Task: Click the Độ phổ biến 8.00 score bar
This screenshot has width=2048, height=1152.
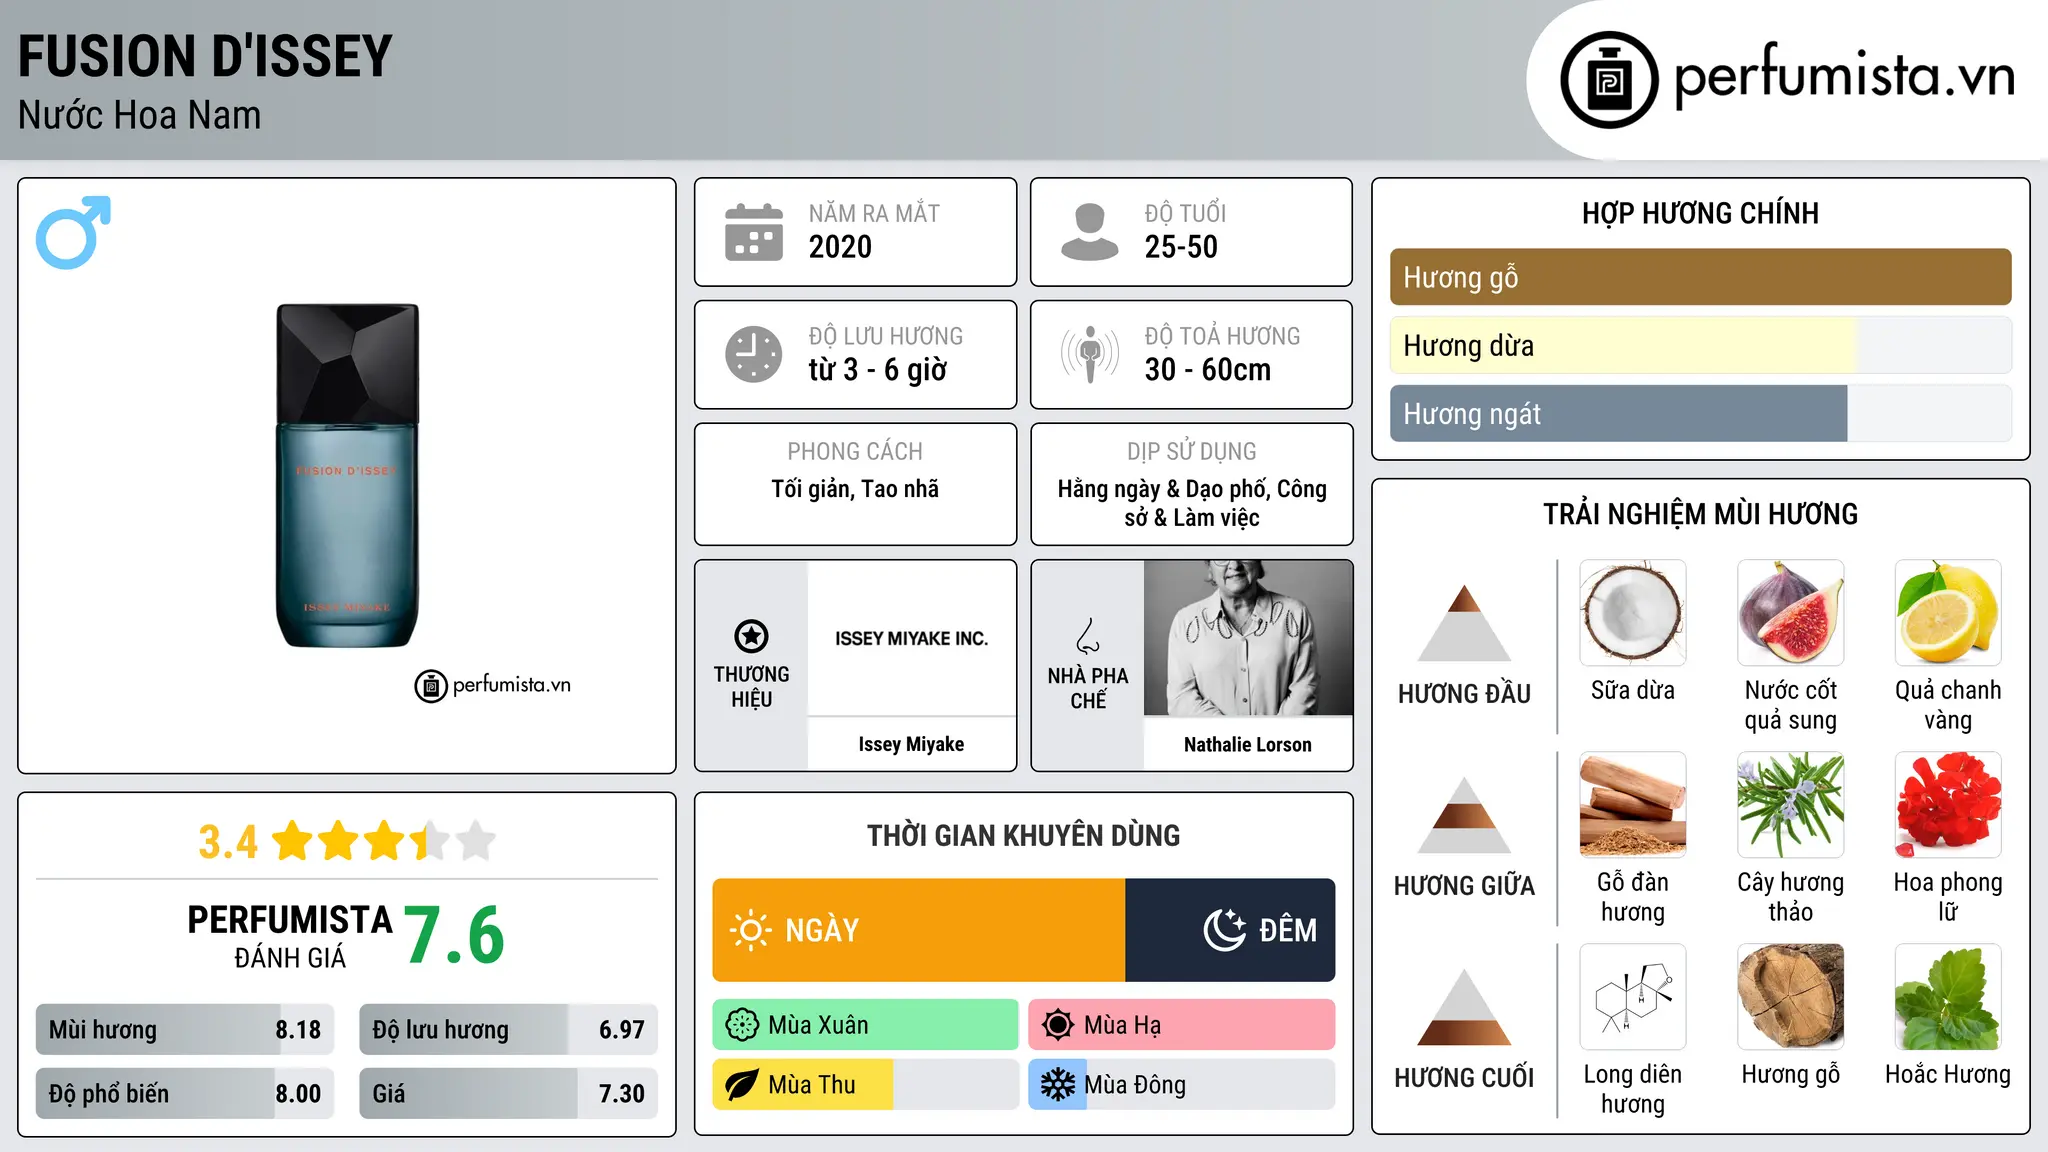Action: pyautogui.click(x=185, y=1093)
